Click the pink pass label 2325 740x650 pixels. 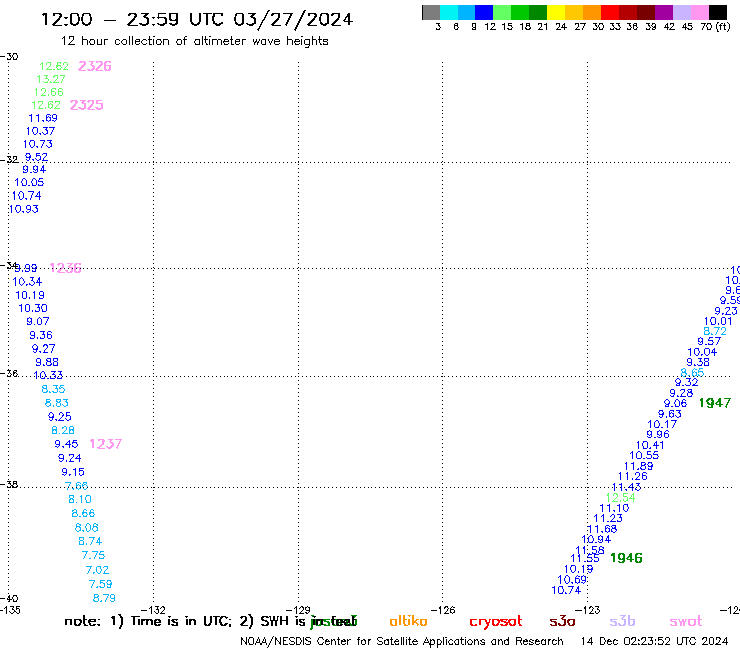point(86,105)
